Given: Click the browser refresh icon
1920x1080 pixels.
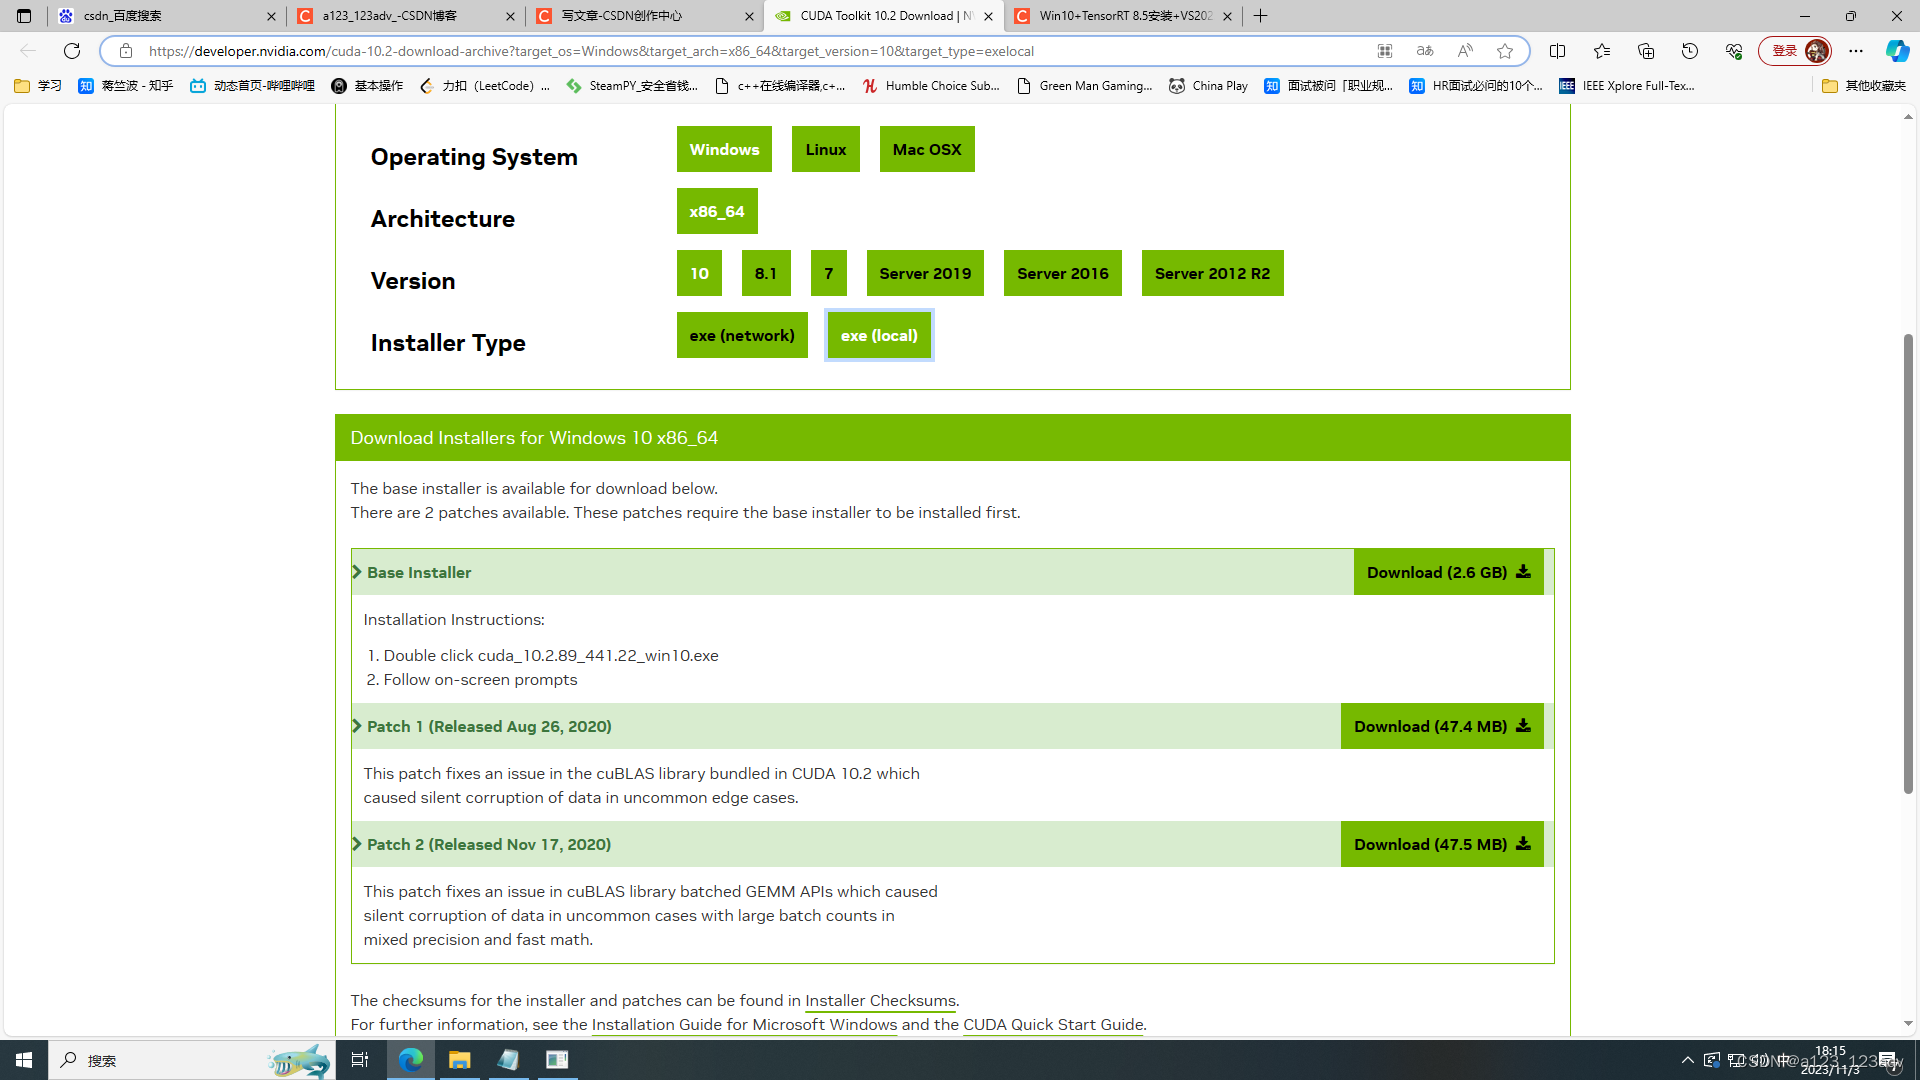Looking at the screenshot, I should point(72,51).
